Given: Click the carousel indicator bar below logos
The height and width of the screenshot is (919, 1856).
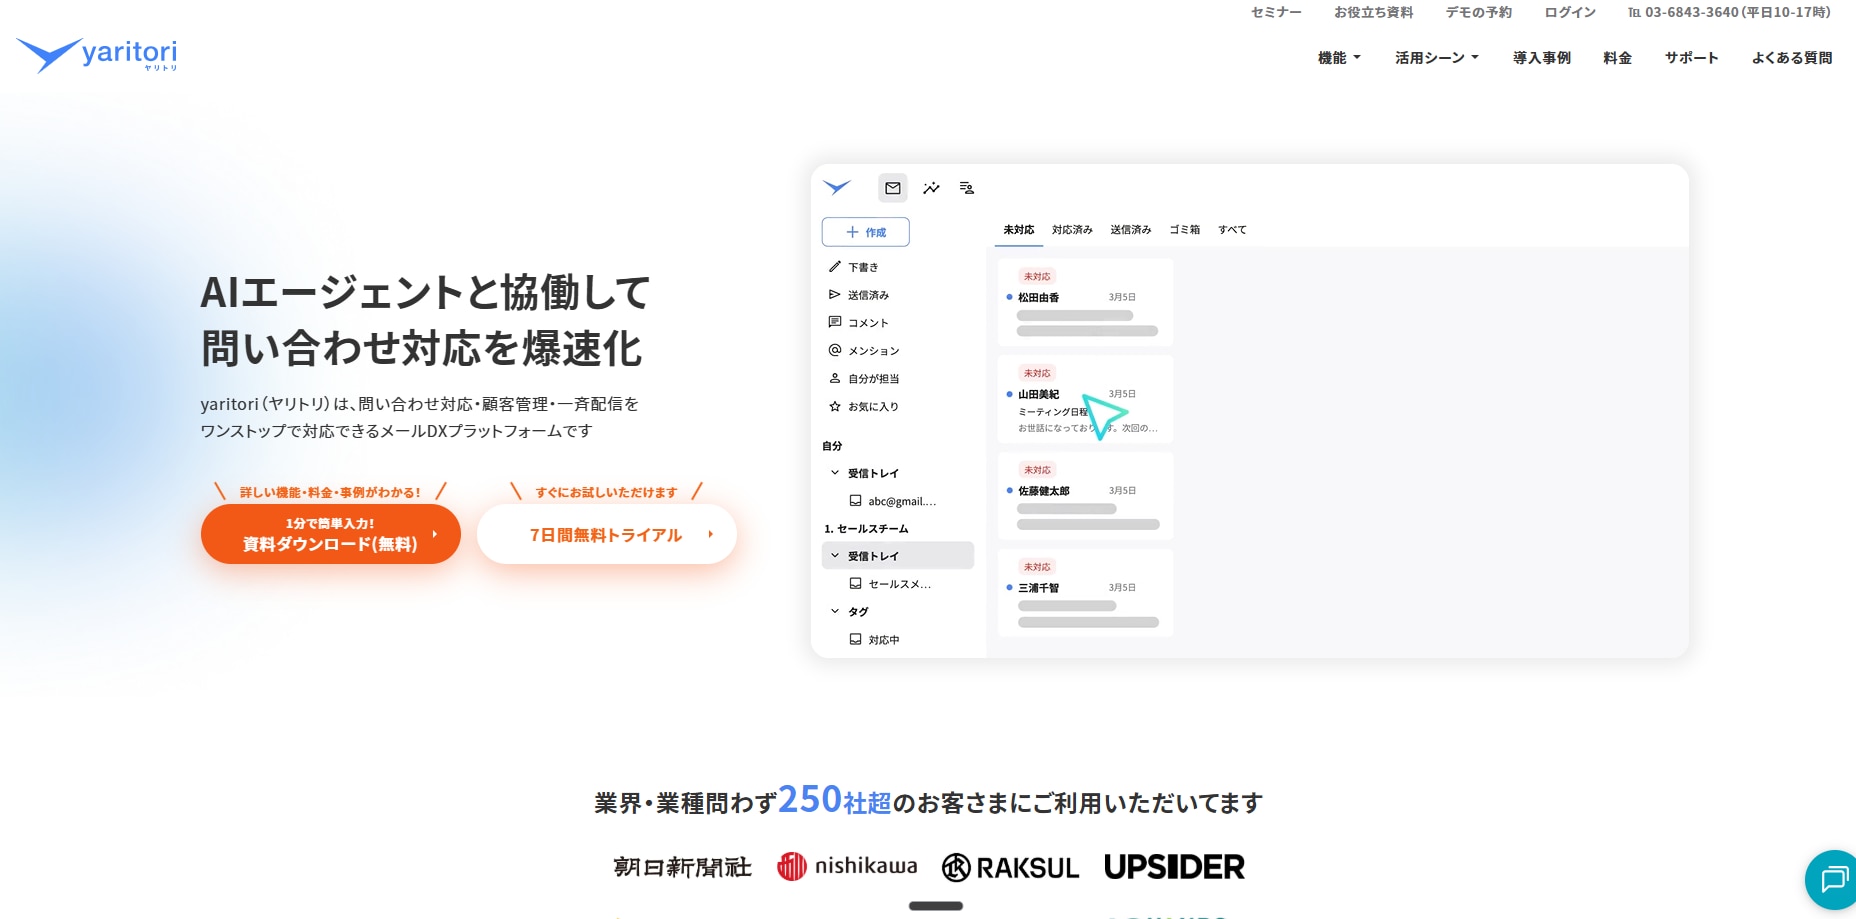Looking at the screenshot, I should click(x=936, y=906).
